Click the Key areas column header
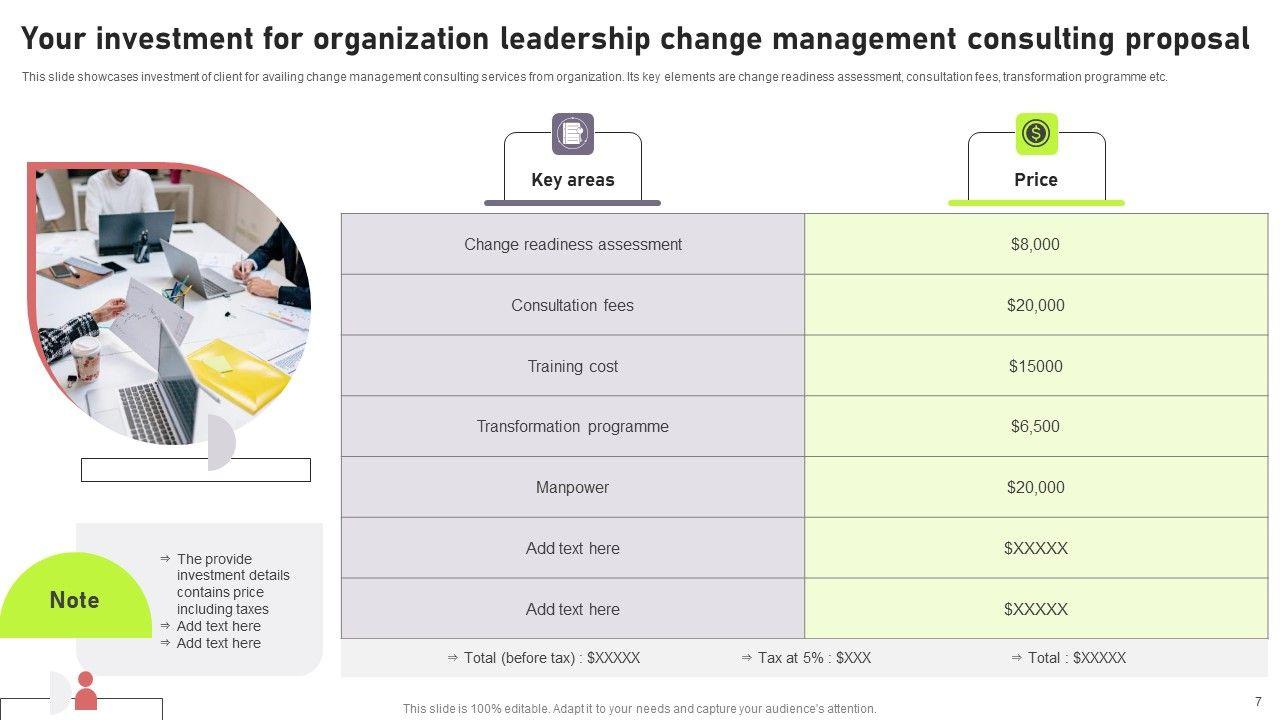The image size is (1280, 720). (x=573, y=180)
